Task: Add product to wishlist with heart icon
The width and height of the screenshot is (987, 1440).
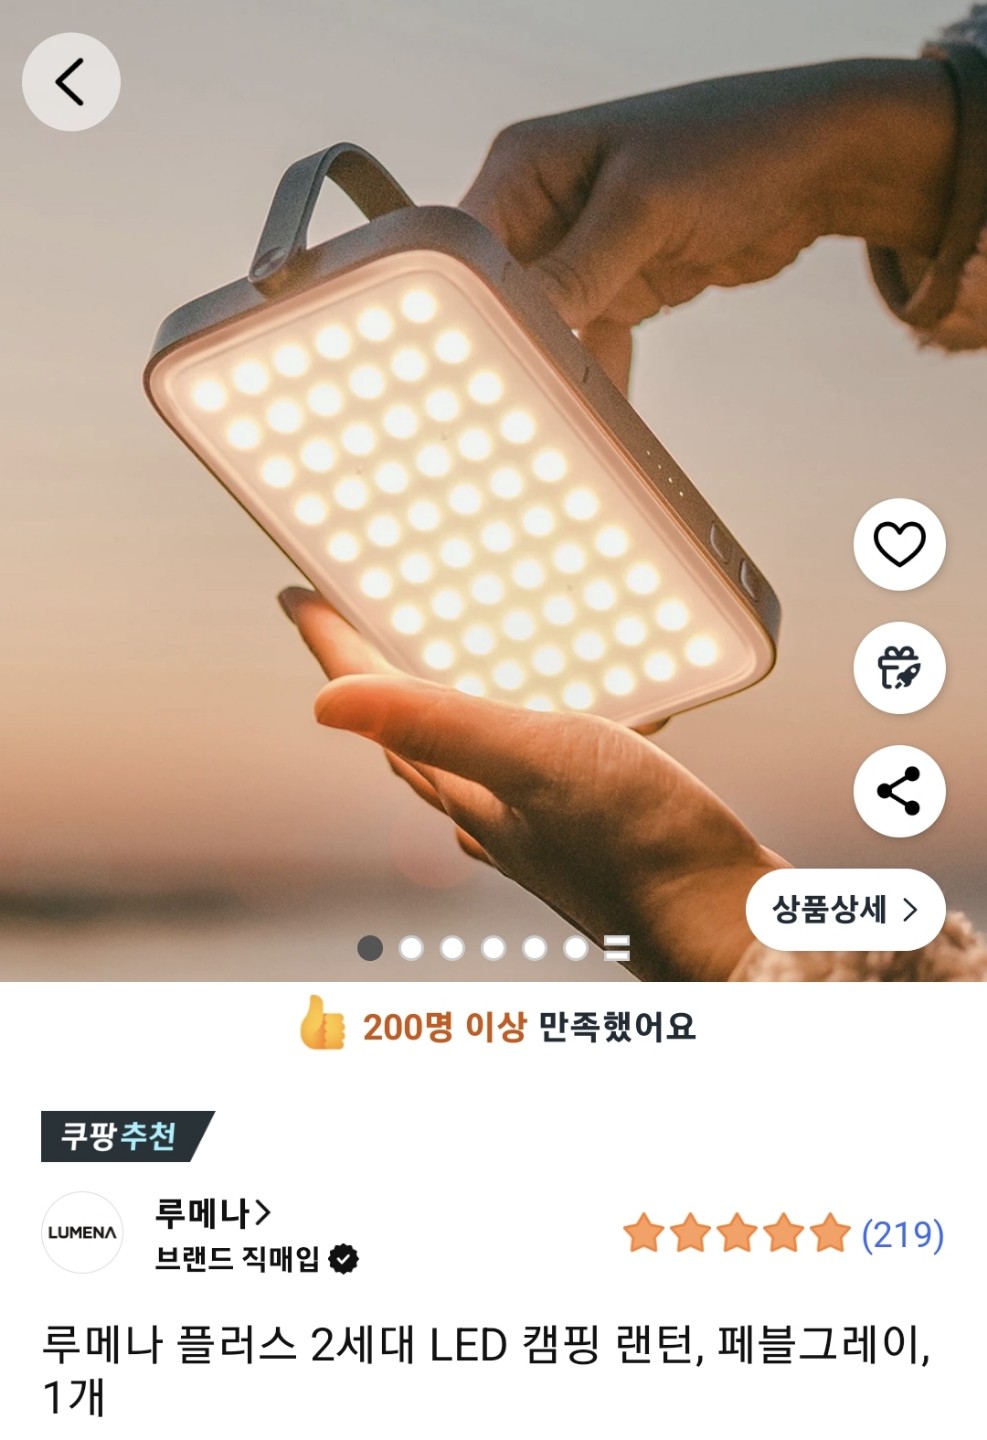Action: (x=899, y=544)
